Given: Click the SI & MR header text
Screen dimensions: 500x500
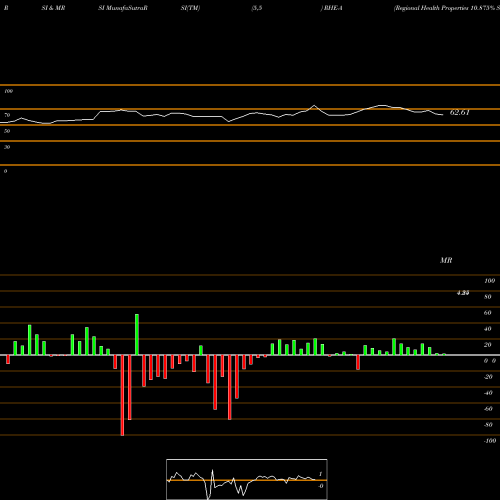Looking at the screenshot, I should 53,8.
